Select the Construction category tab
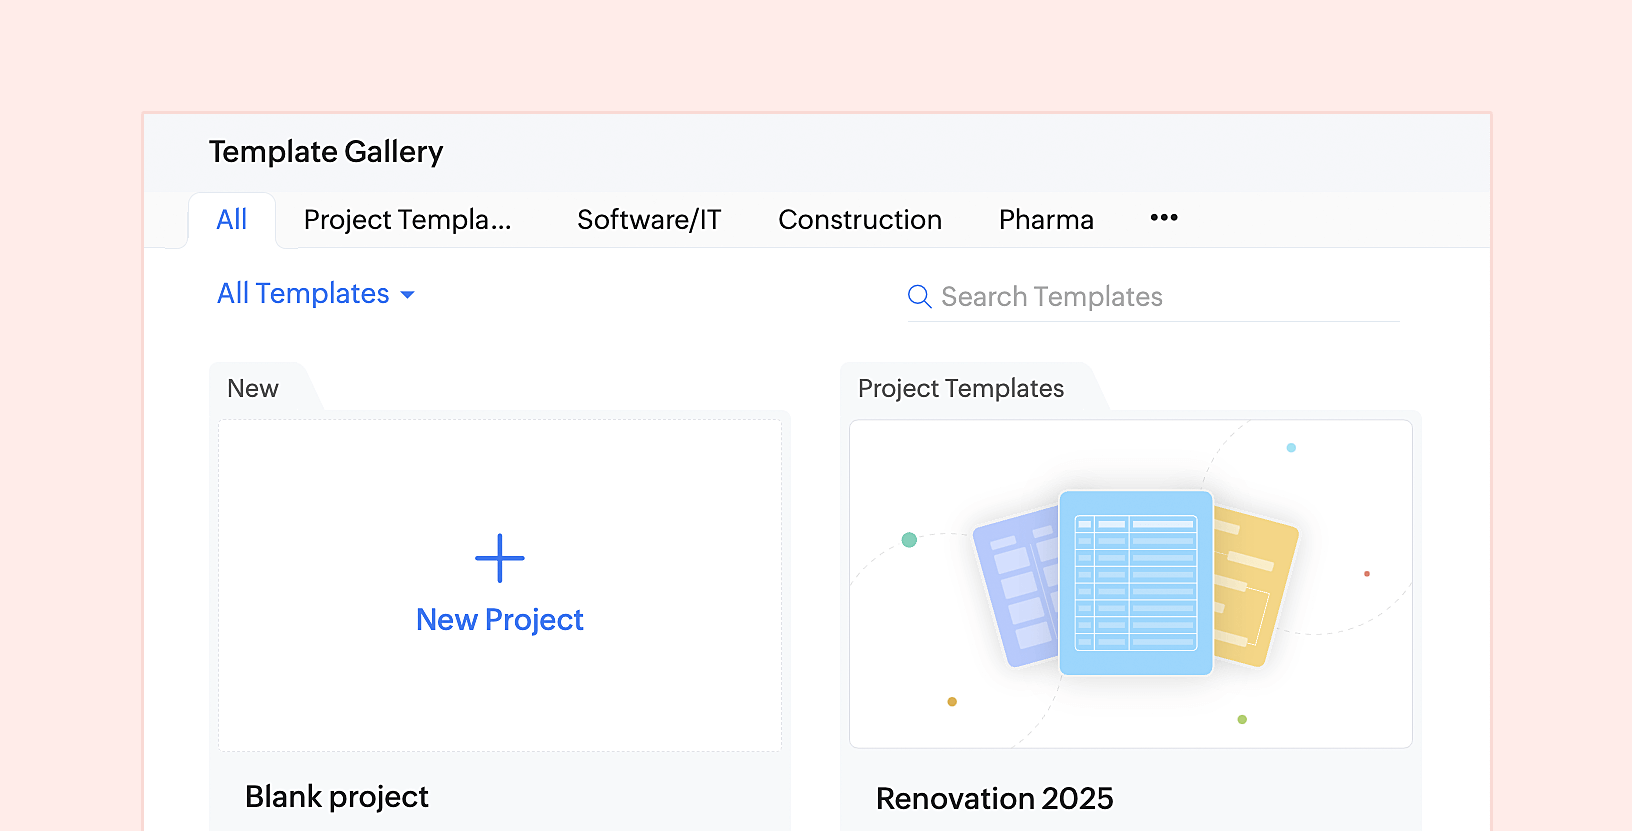The width and height of the screenshot is (1632, 831). pyautogui.click(x=860, y=219)
